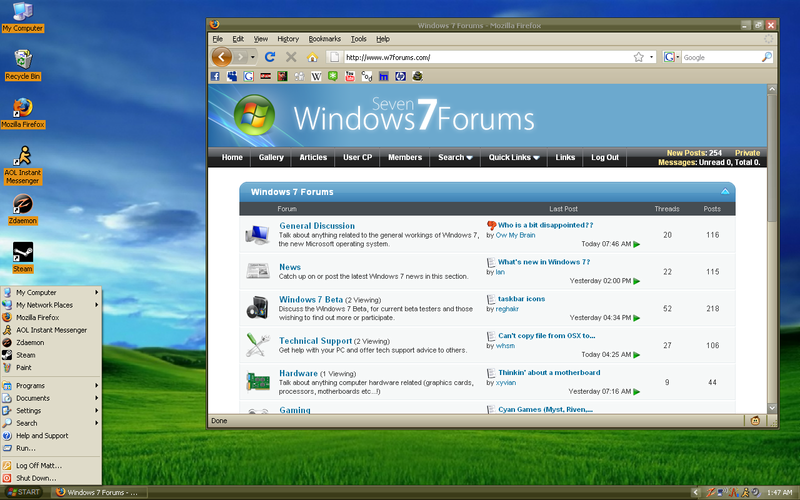Open the Technical Support forum link
This screenshot has width=800, height=500.
315,341
